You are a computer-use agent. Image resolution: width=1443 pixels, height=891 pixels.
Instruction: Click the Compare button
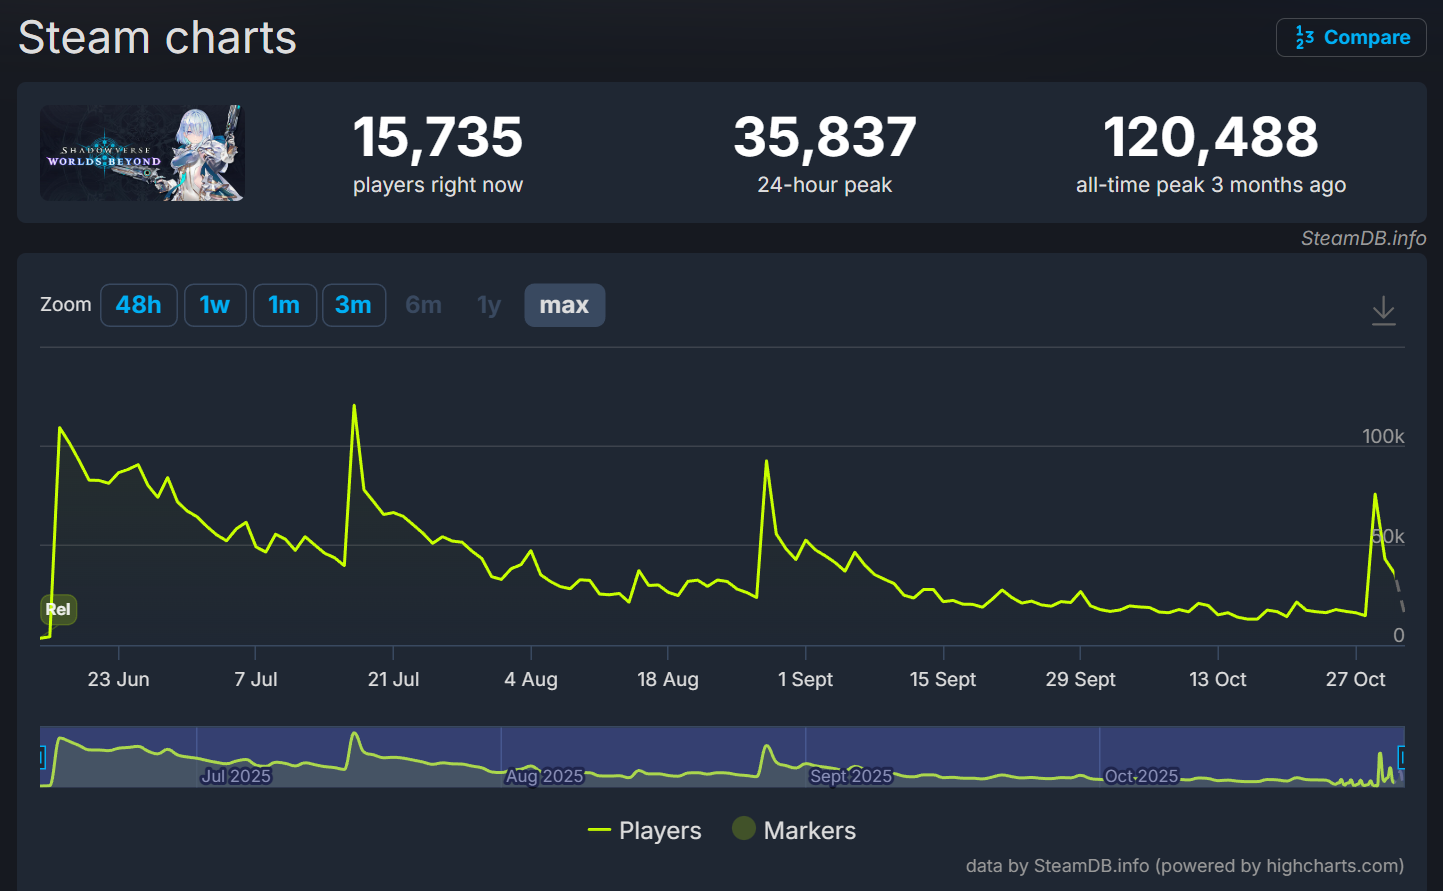(1351, 38)
